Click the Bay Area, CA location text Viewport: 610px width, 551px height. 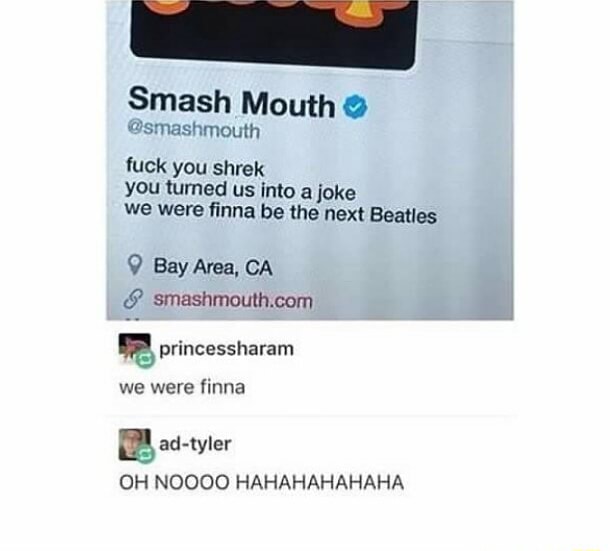click(x=213, y=267)
